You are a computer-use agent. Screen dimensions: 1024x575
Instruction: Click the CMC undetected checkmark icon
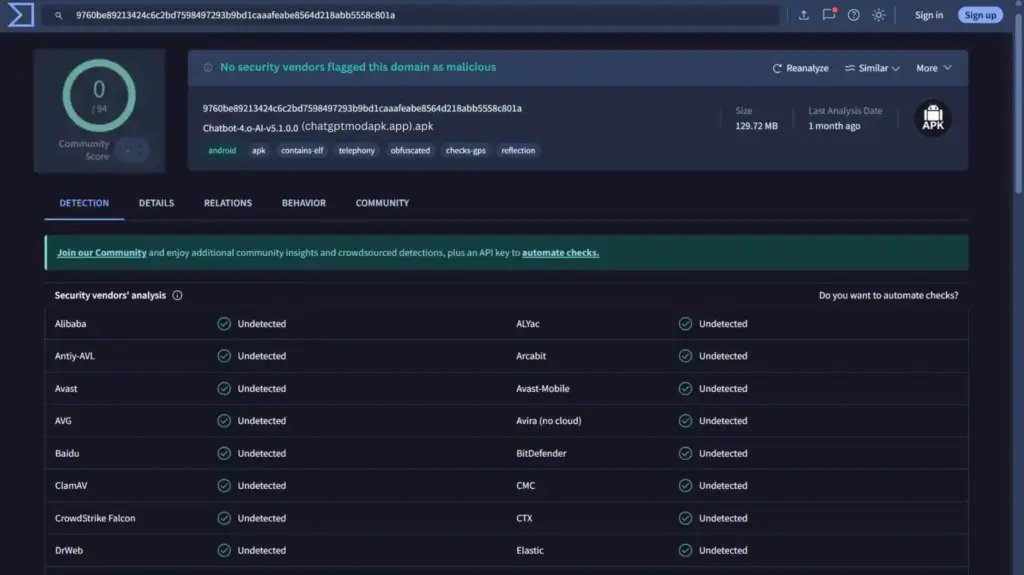[x=685, y=485]
